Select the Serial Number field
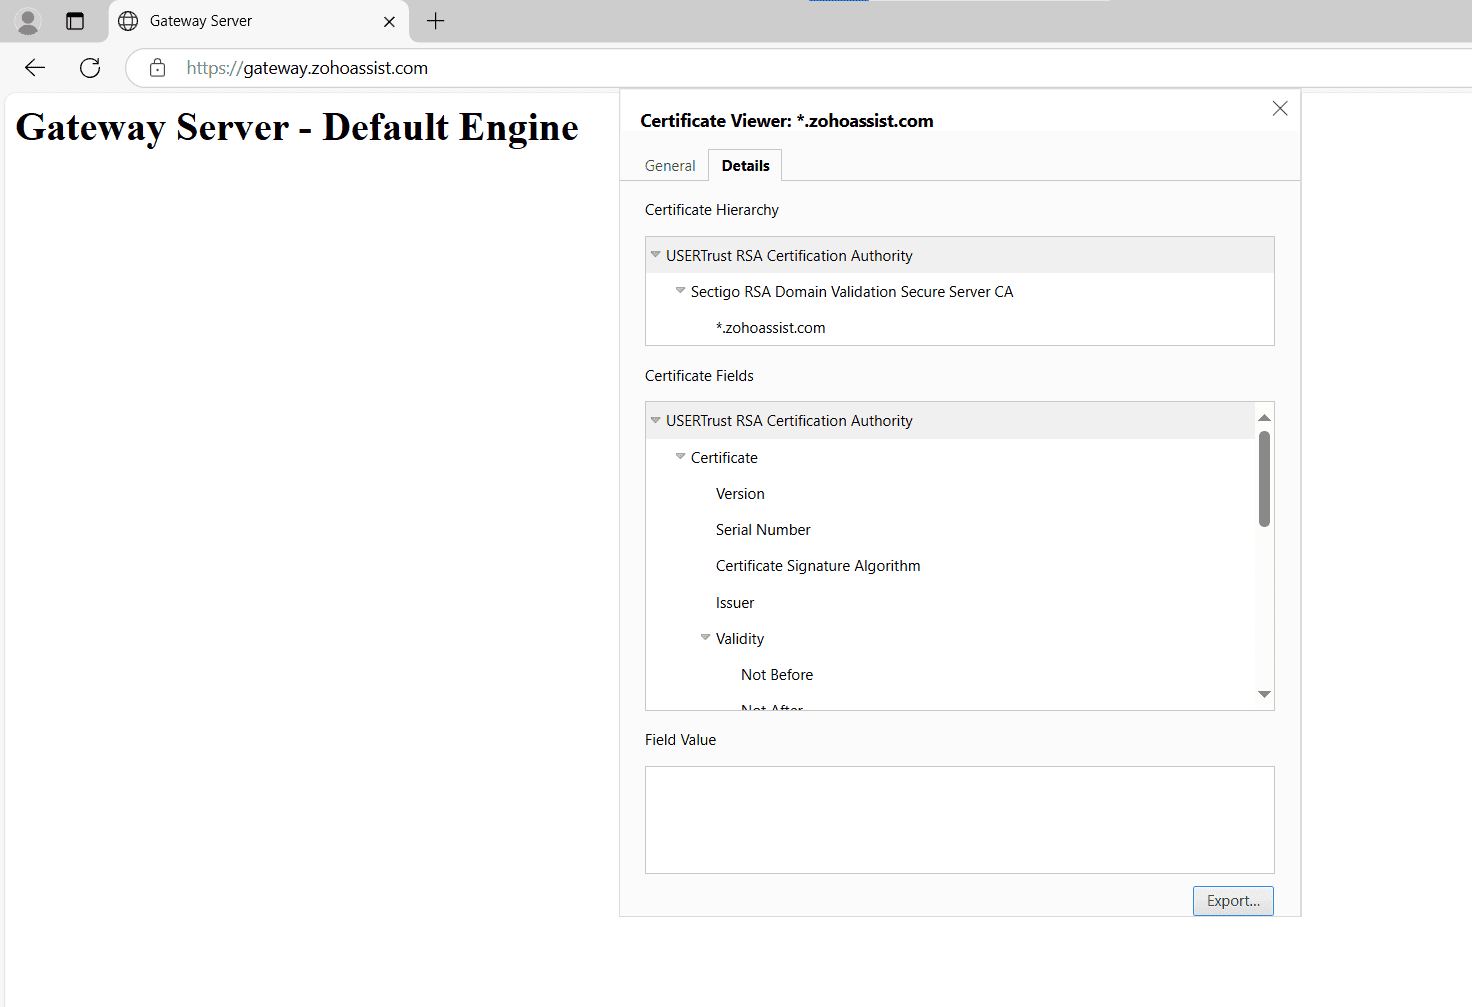1472x1007 pixels. click(x=763, y=529)
